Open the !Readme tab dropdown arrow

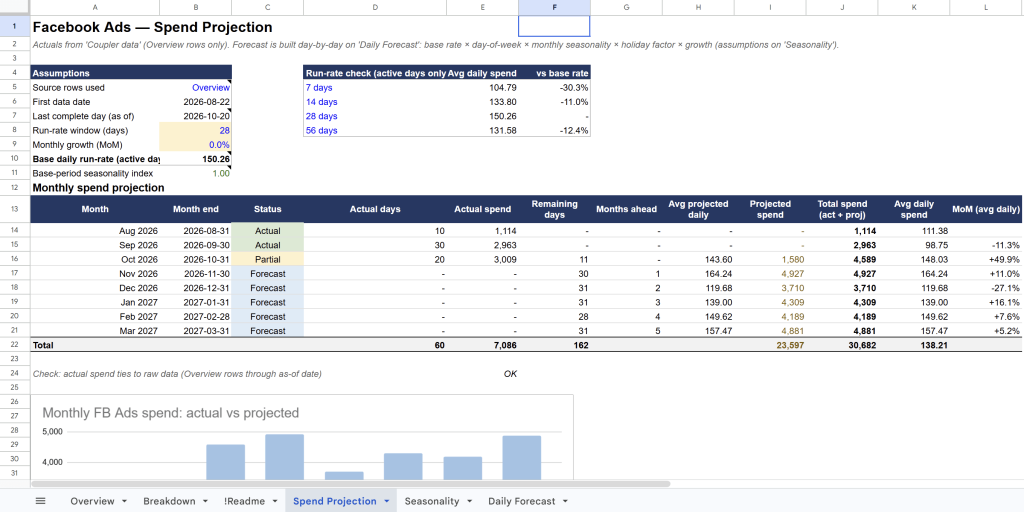pyautogui.click(x=274, y=501)
